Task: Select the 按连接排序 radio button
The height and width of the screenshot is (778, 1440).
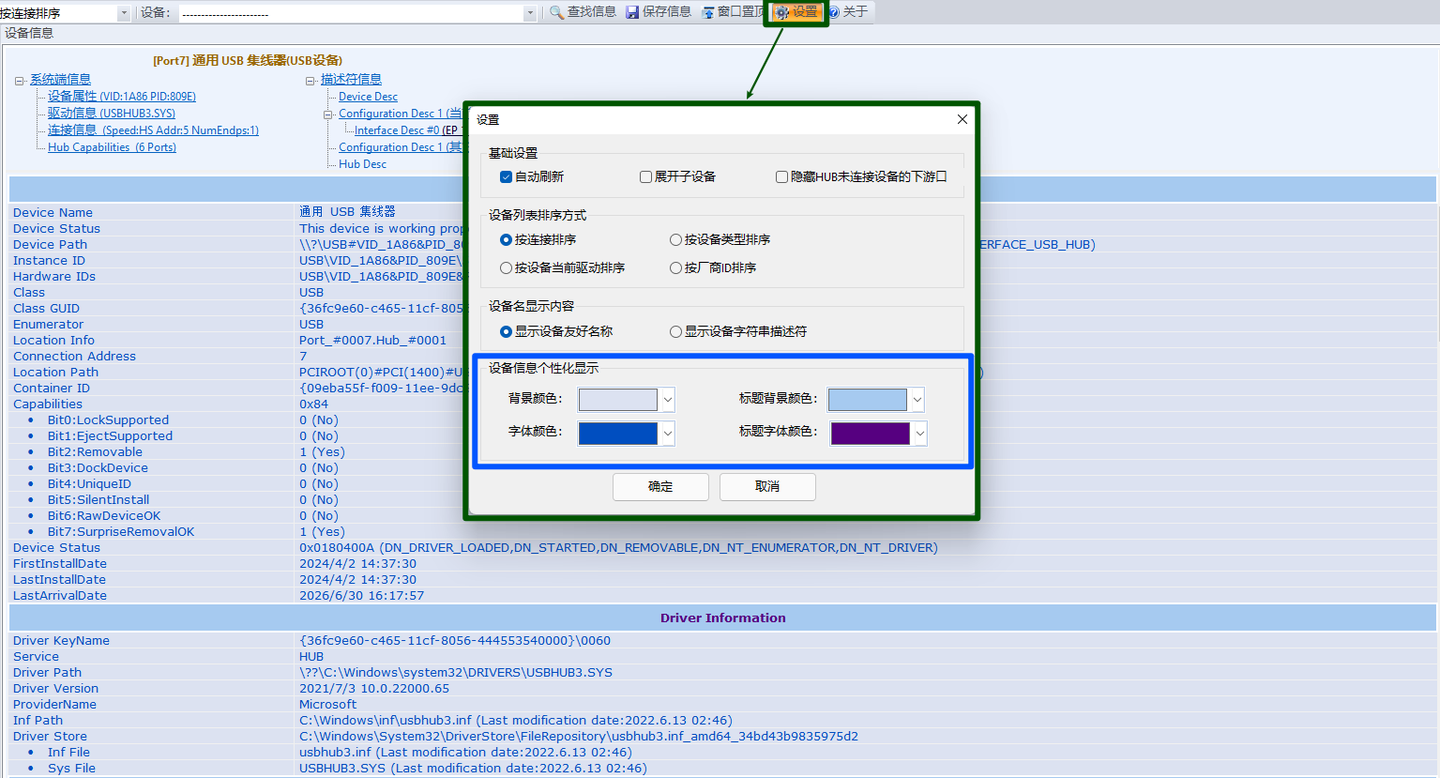Action: 506,240
